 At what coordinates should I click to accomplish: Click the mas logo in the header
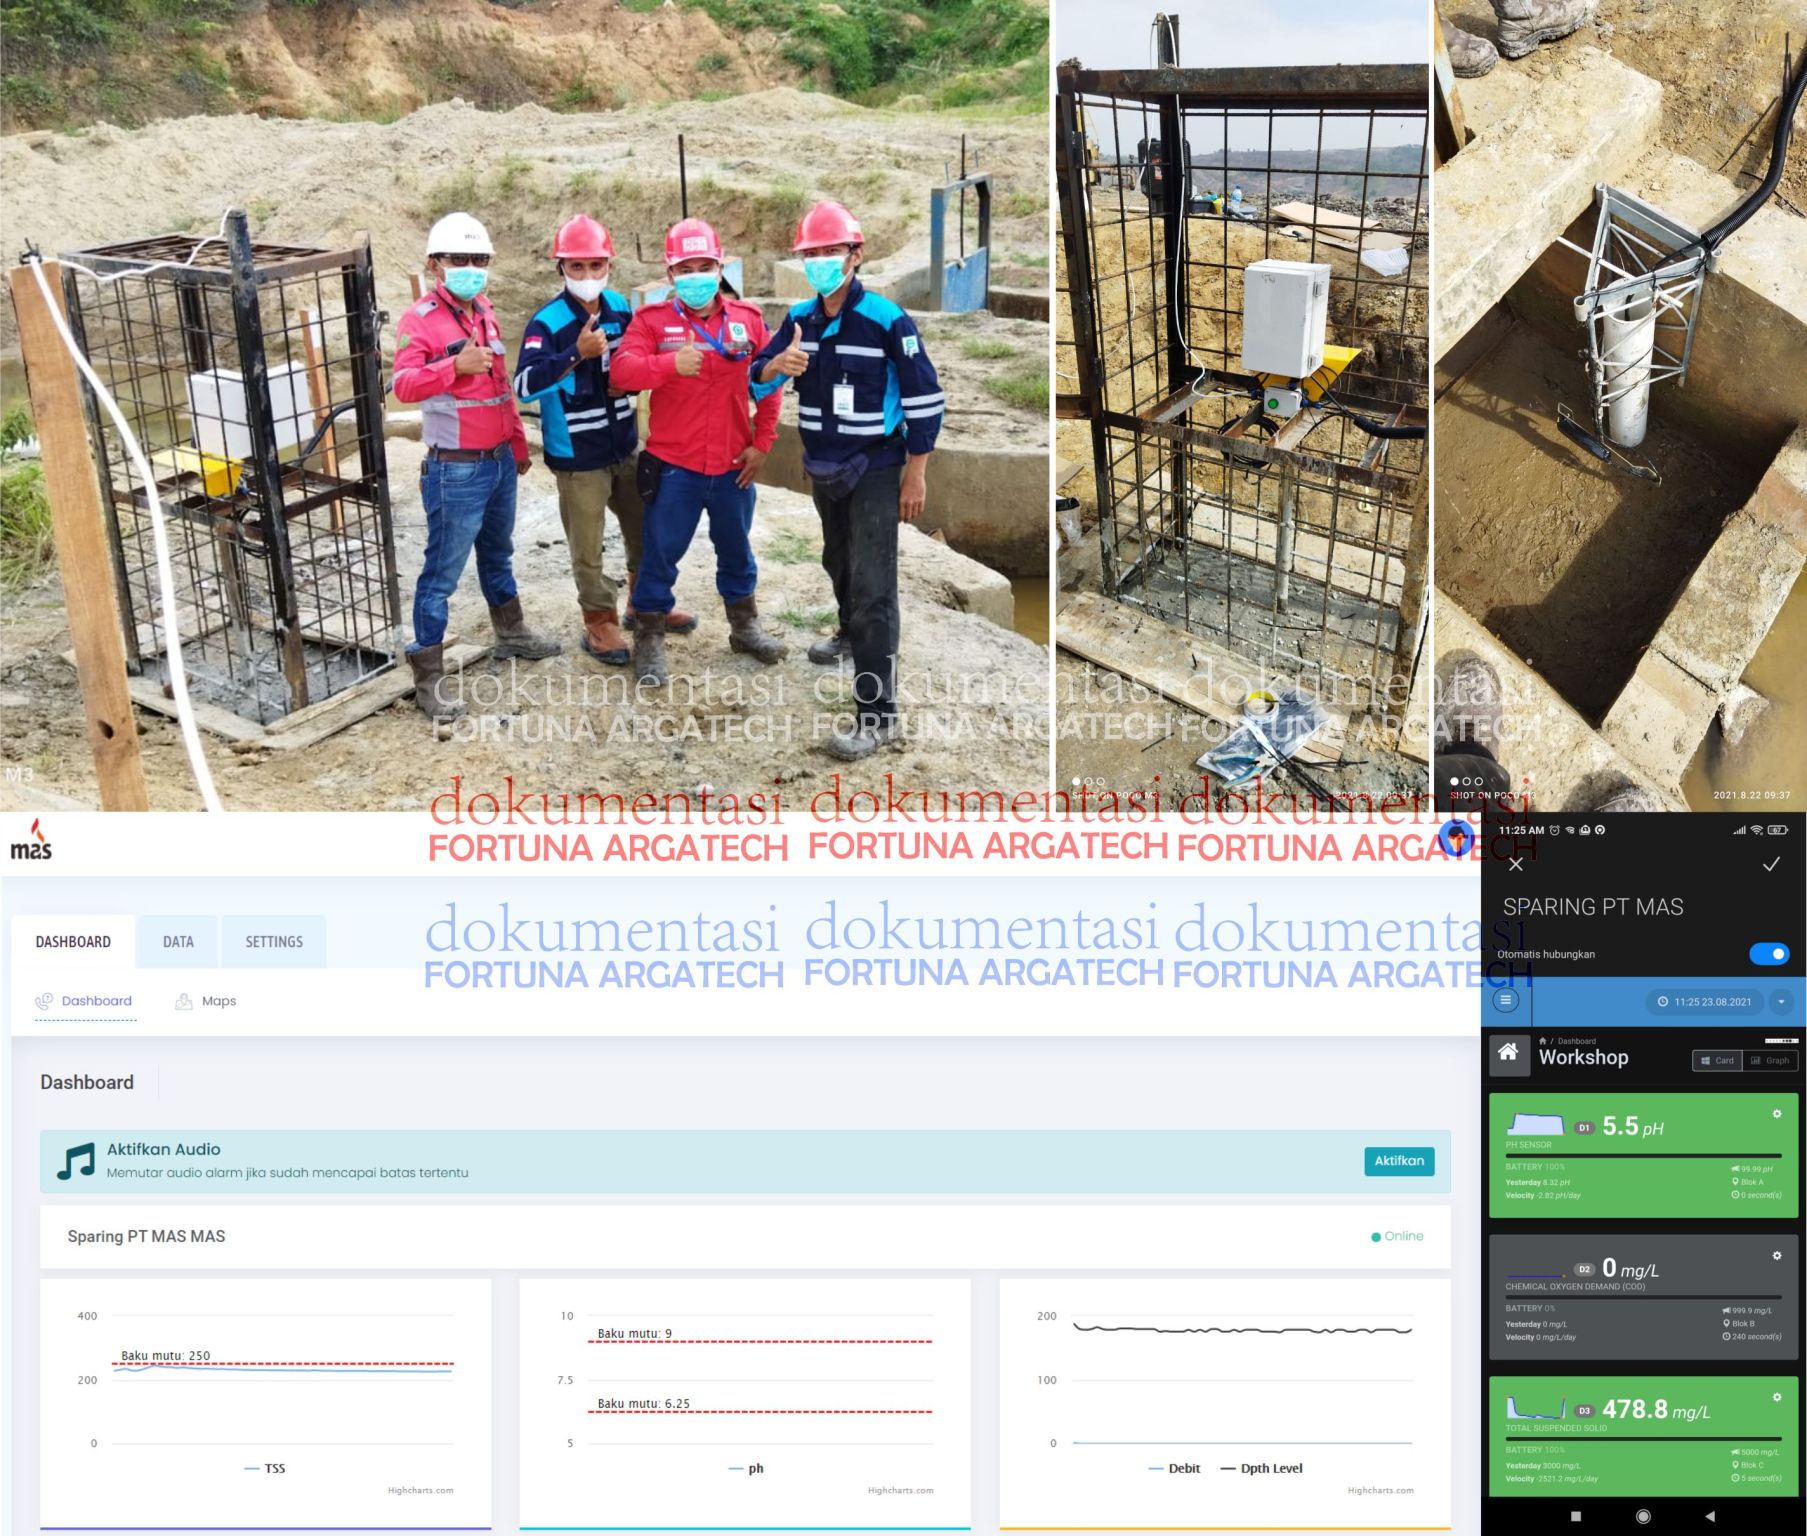click(x=31, y=840)
